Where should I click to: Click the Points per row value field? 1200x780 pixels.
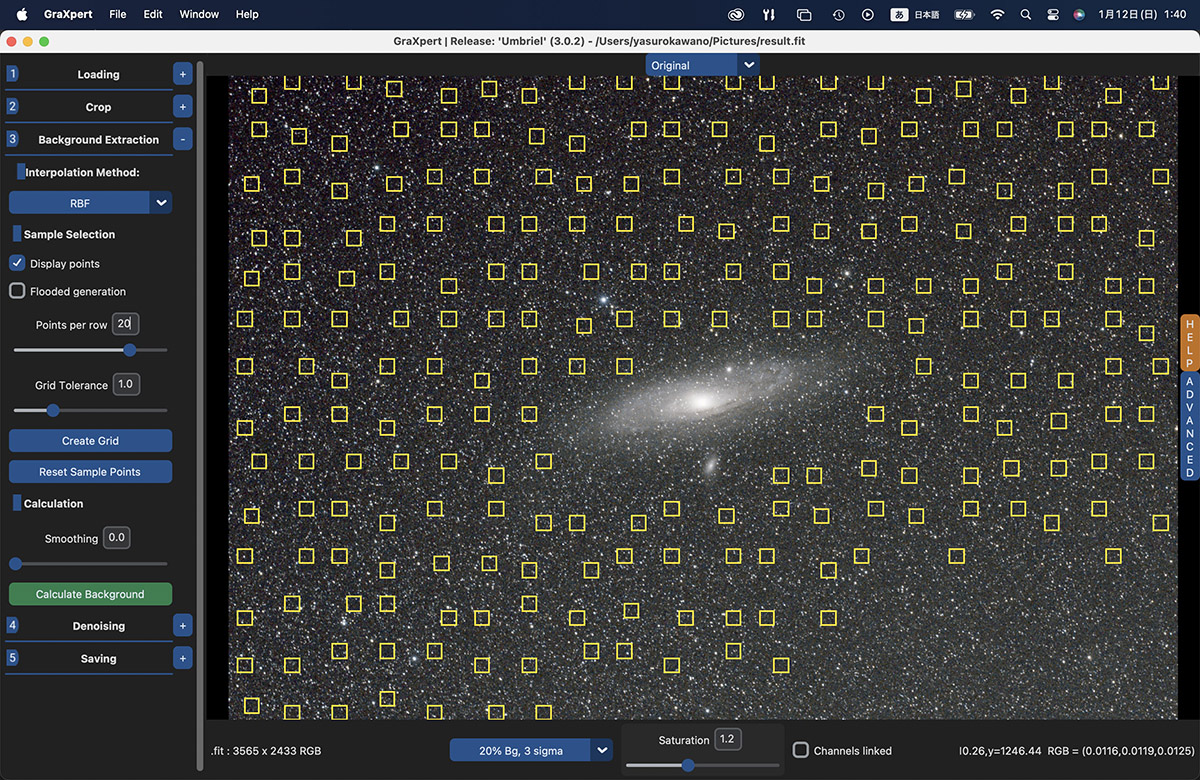coord(125,324)
